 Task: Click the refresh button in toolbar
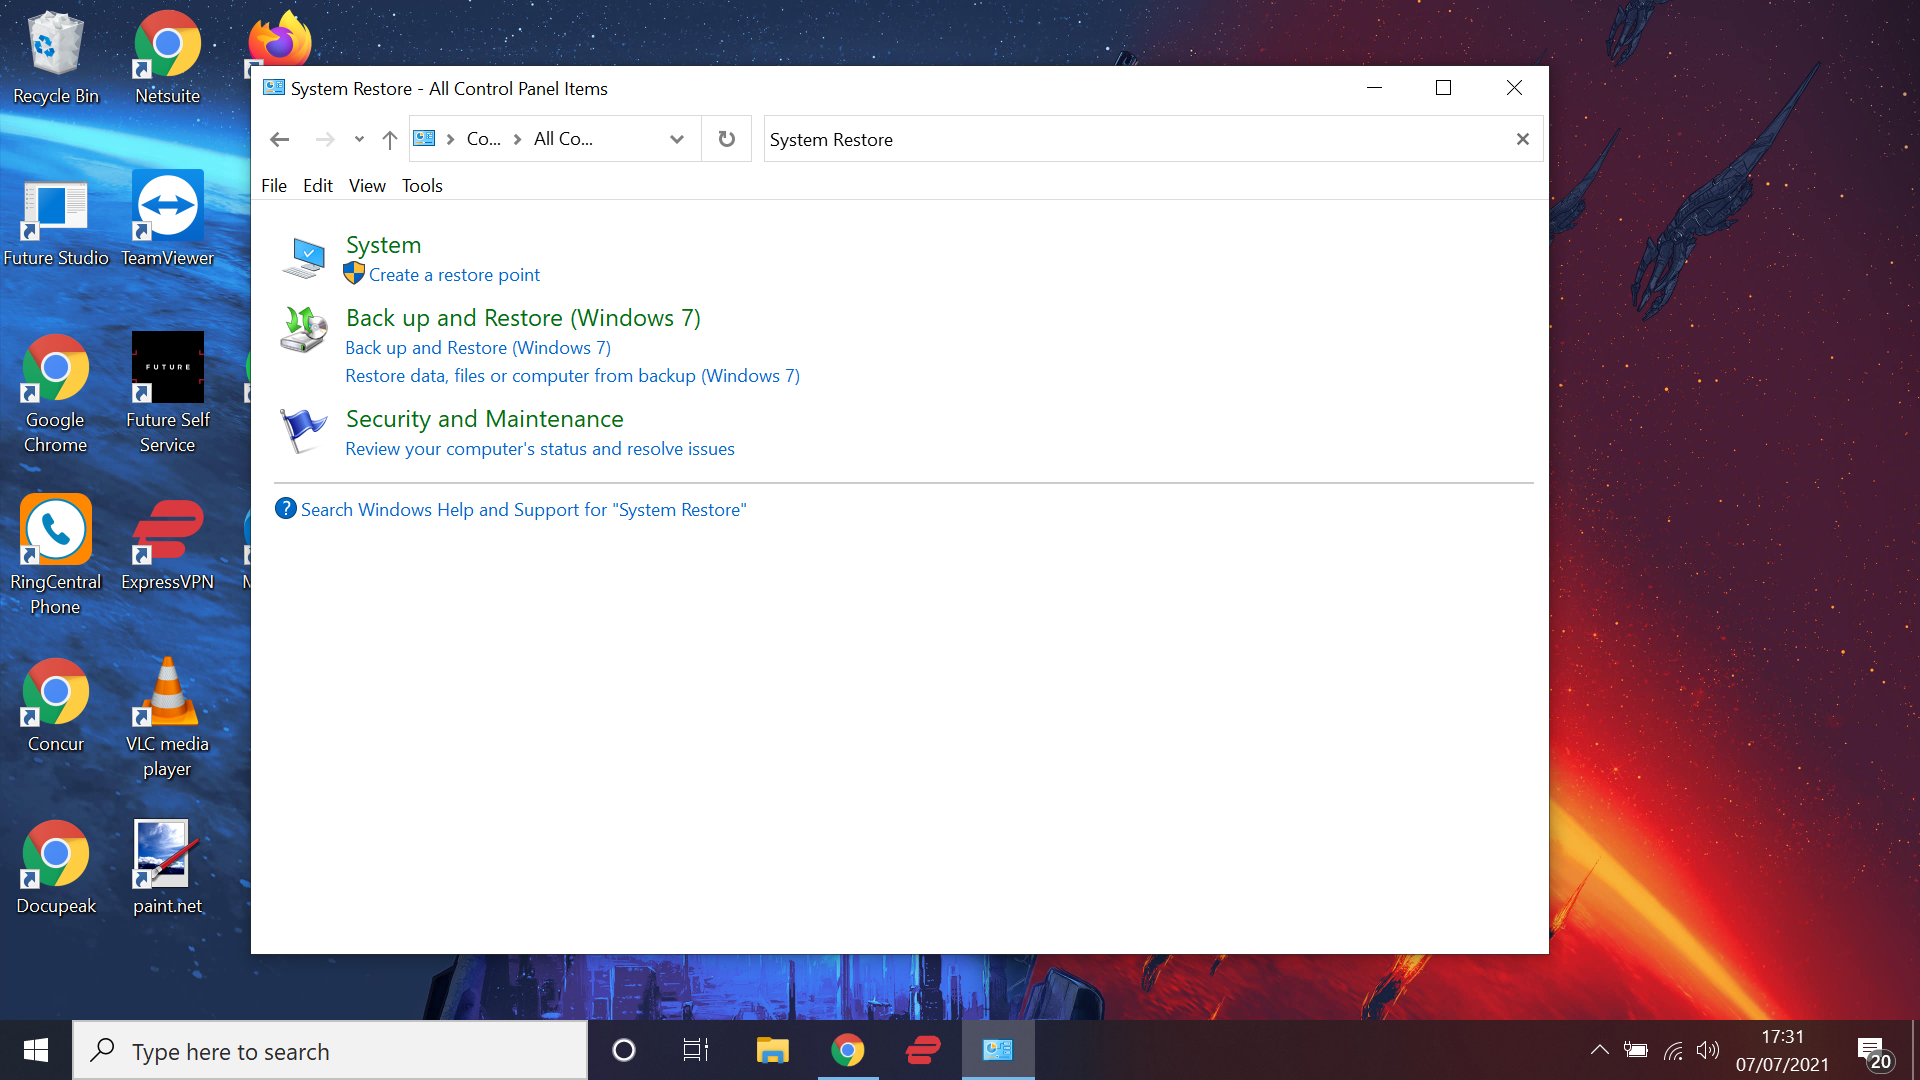coord(727,138)
